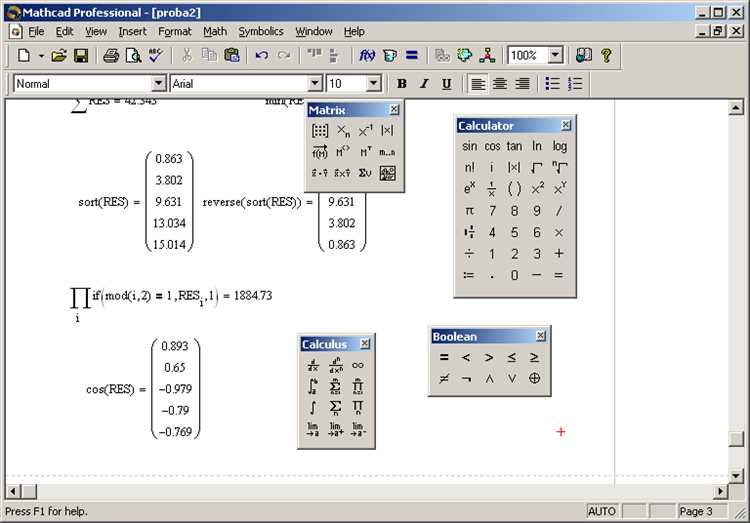Image resolution: width=750 pixels, height=523 pixels.
Task: Click the XOR circled-plus Boolean operator
Action: tap(534, 378)
